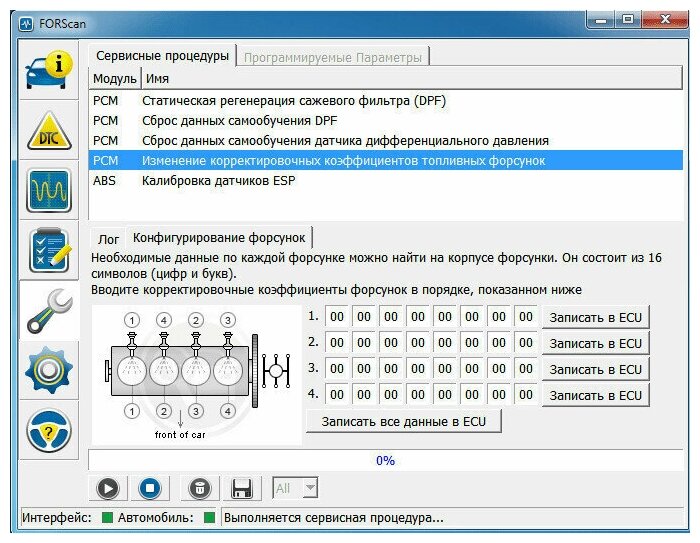Click last code field of injector 3

(526, 369)
